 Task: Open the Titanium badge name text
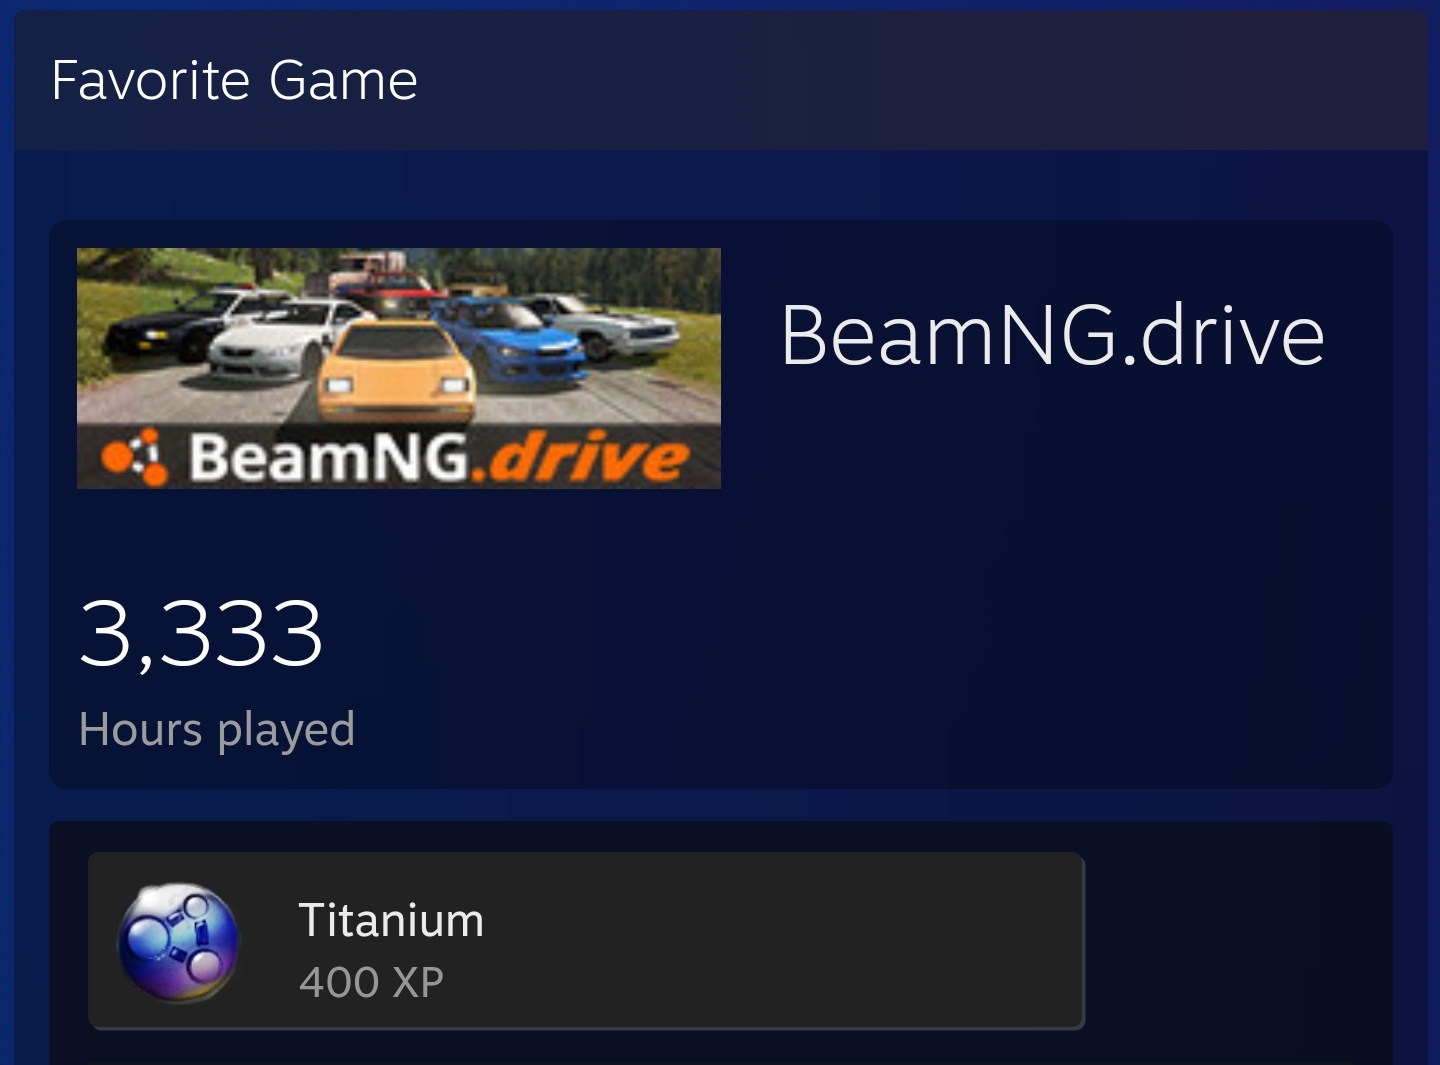[391, 920]
